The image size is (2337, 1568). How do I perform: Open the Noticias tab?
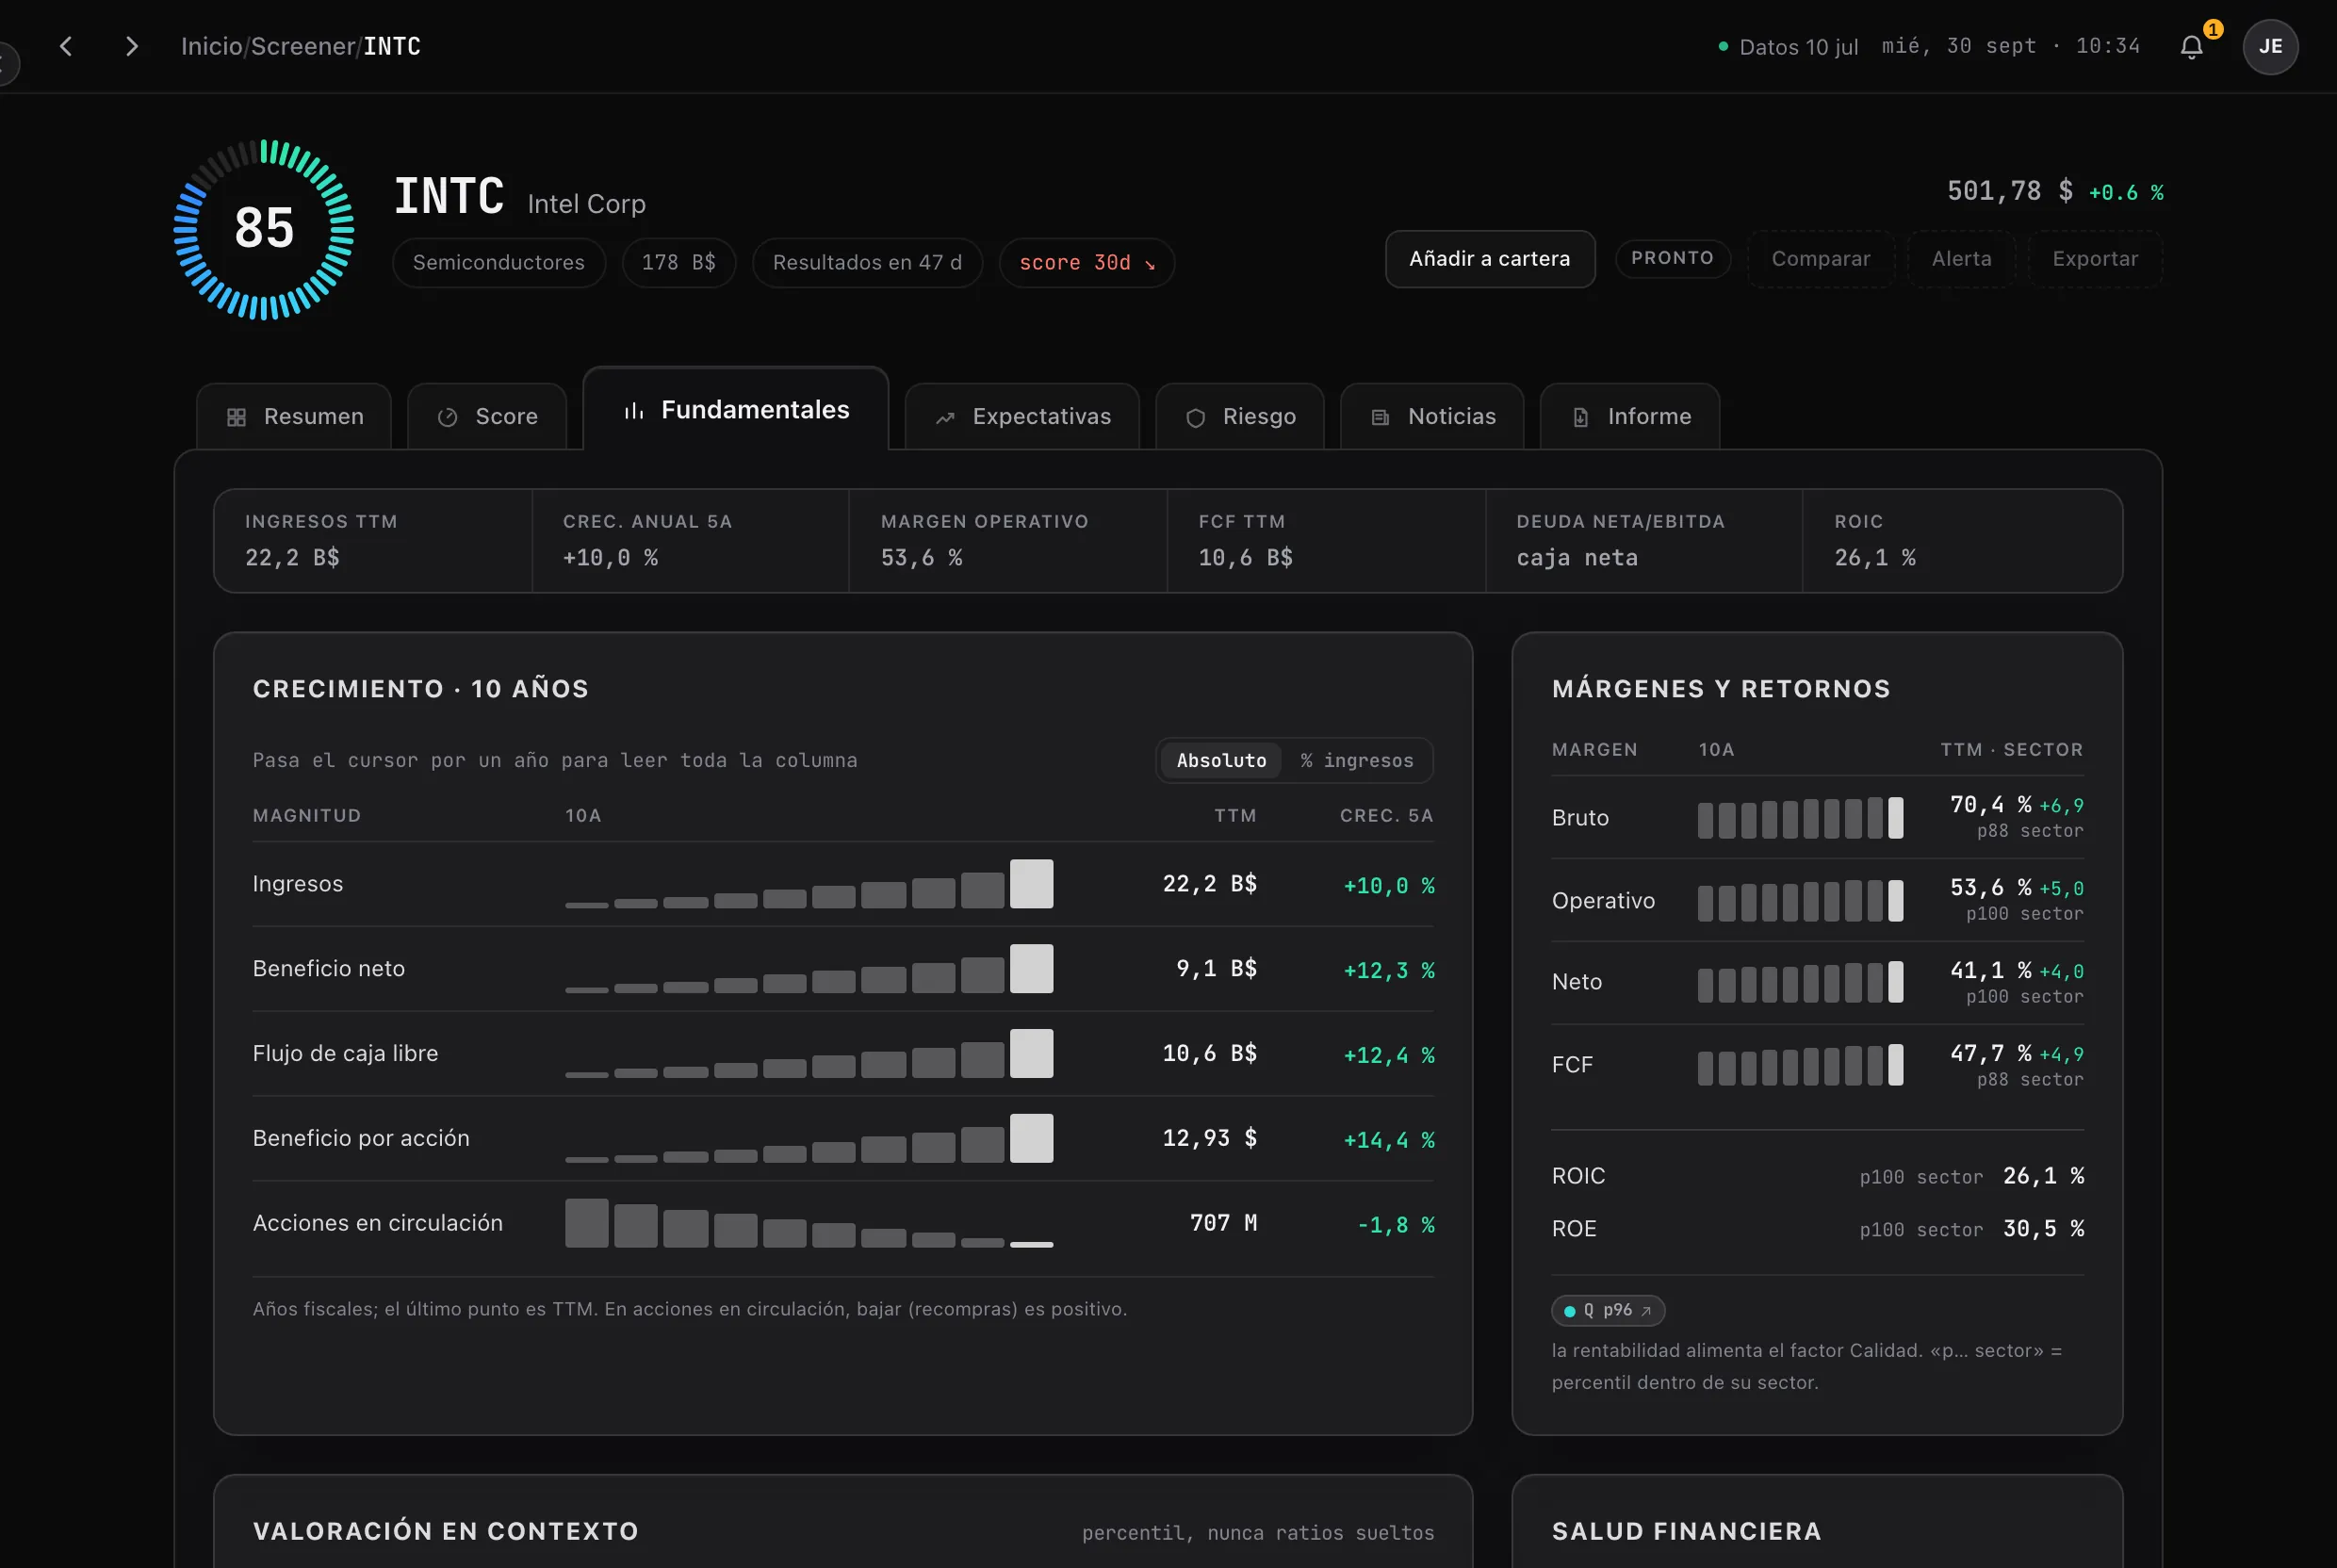tap(1432, 416)
